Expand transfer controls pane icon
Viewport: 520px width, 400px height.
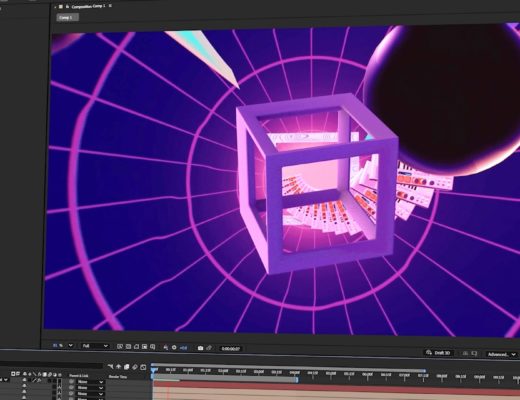pyautogui.click(x=18, y=374)
